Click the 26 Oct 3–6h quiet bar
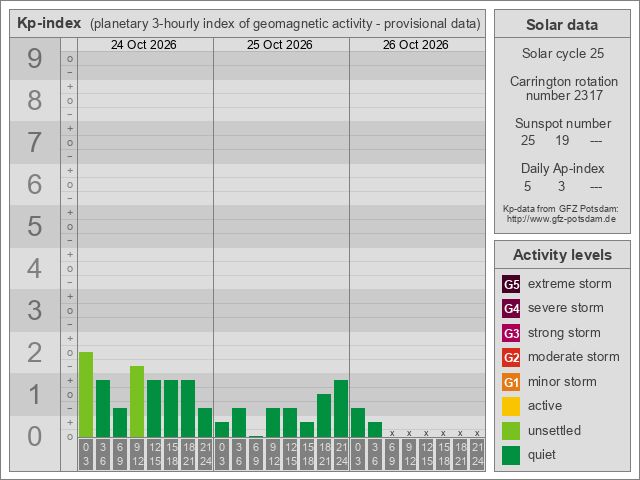Screen dimensions: 640x480 tap(375, 429)
